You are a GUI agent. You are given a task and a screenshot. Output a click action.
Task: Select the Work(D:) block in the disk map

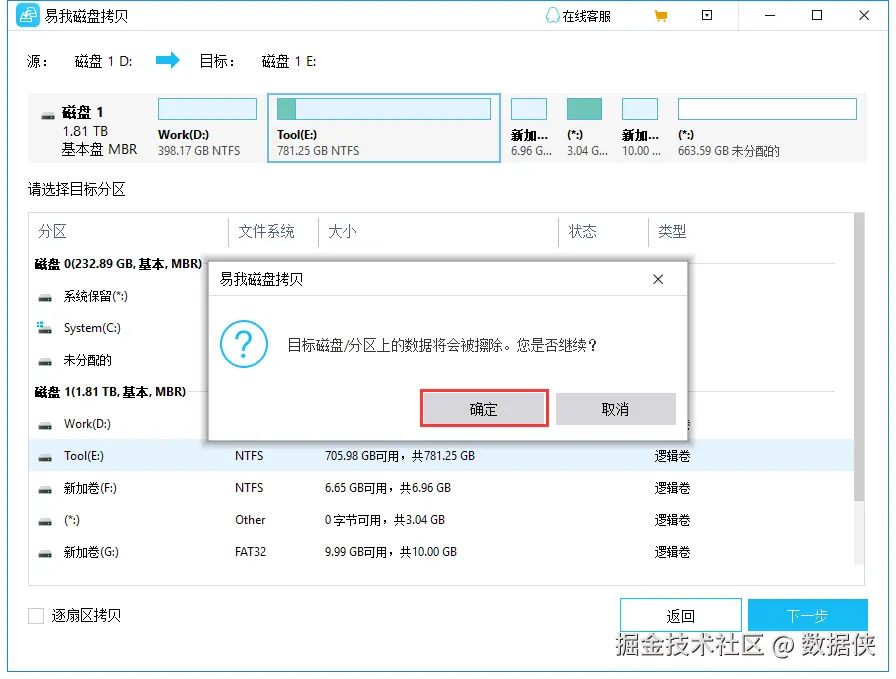[207, 108]
